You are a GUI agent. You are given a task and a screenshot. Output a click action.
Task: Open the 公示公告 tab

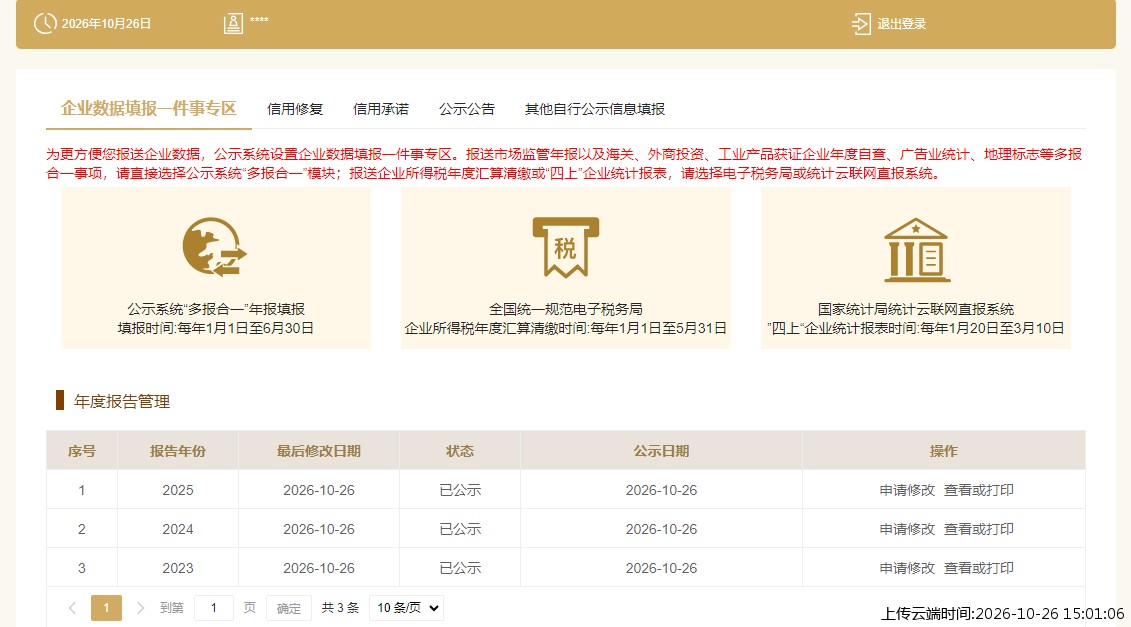(467, 109)
